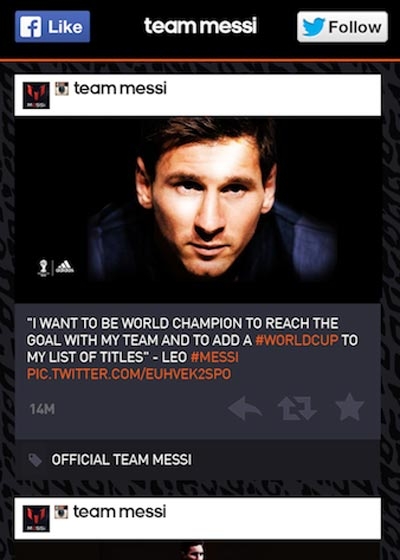
Task: Click the team messi username in second post
Action: click(120, 511)
